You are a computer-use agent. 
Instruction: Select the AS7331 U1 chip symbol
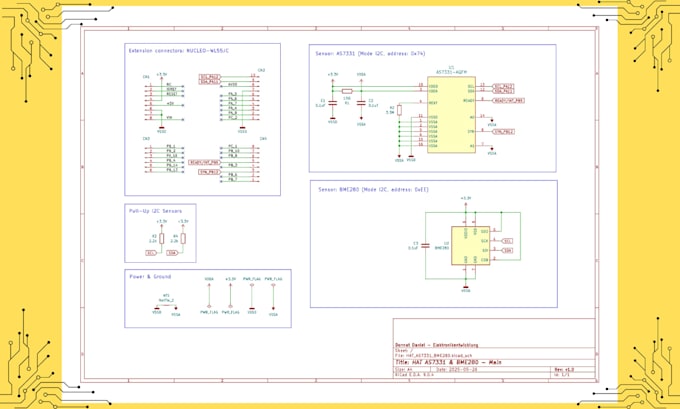[451, 115]
